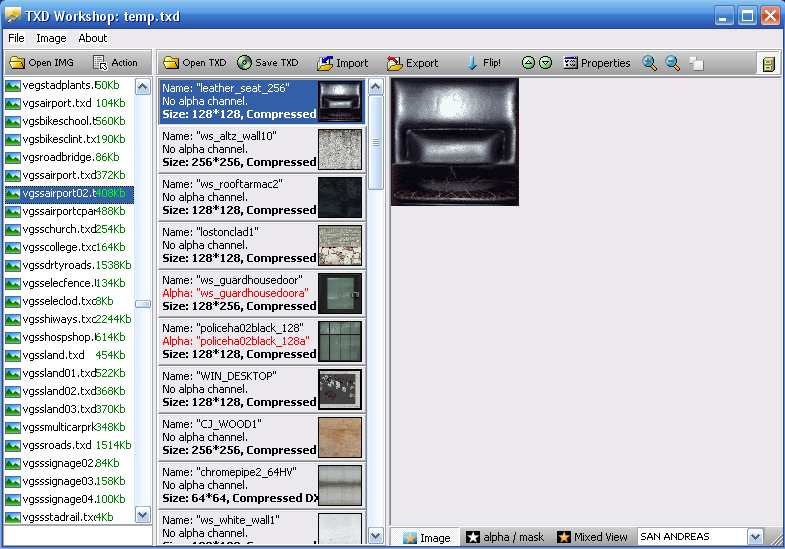Open the Image menu

point(51,38)
